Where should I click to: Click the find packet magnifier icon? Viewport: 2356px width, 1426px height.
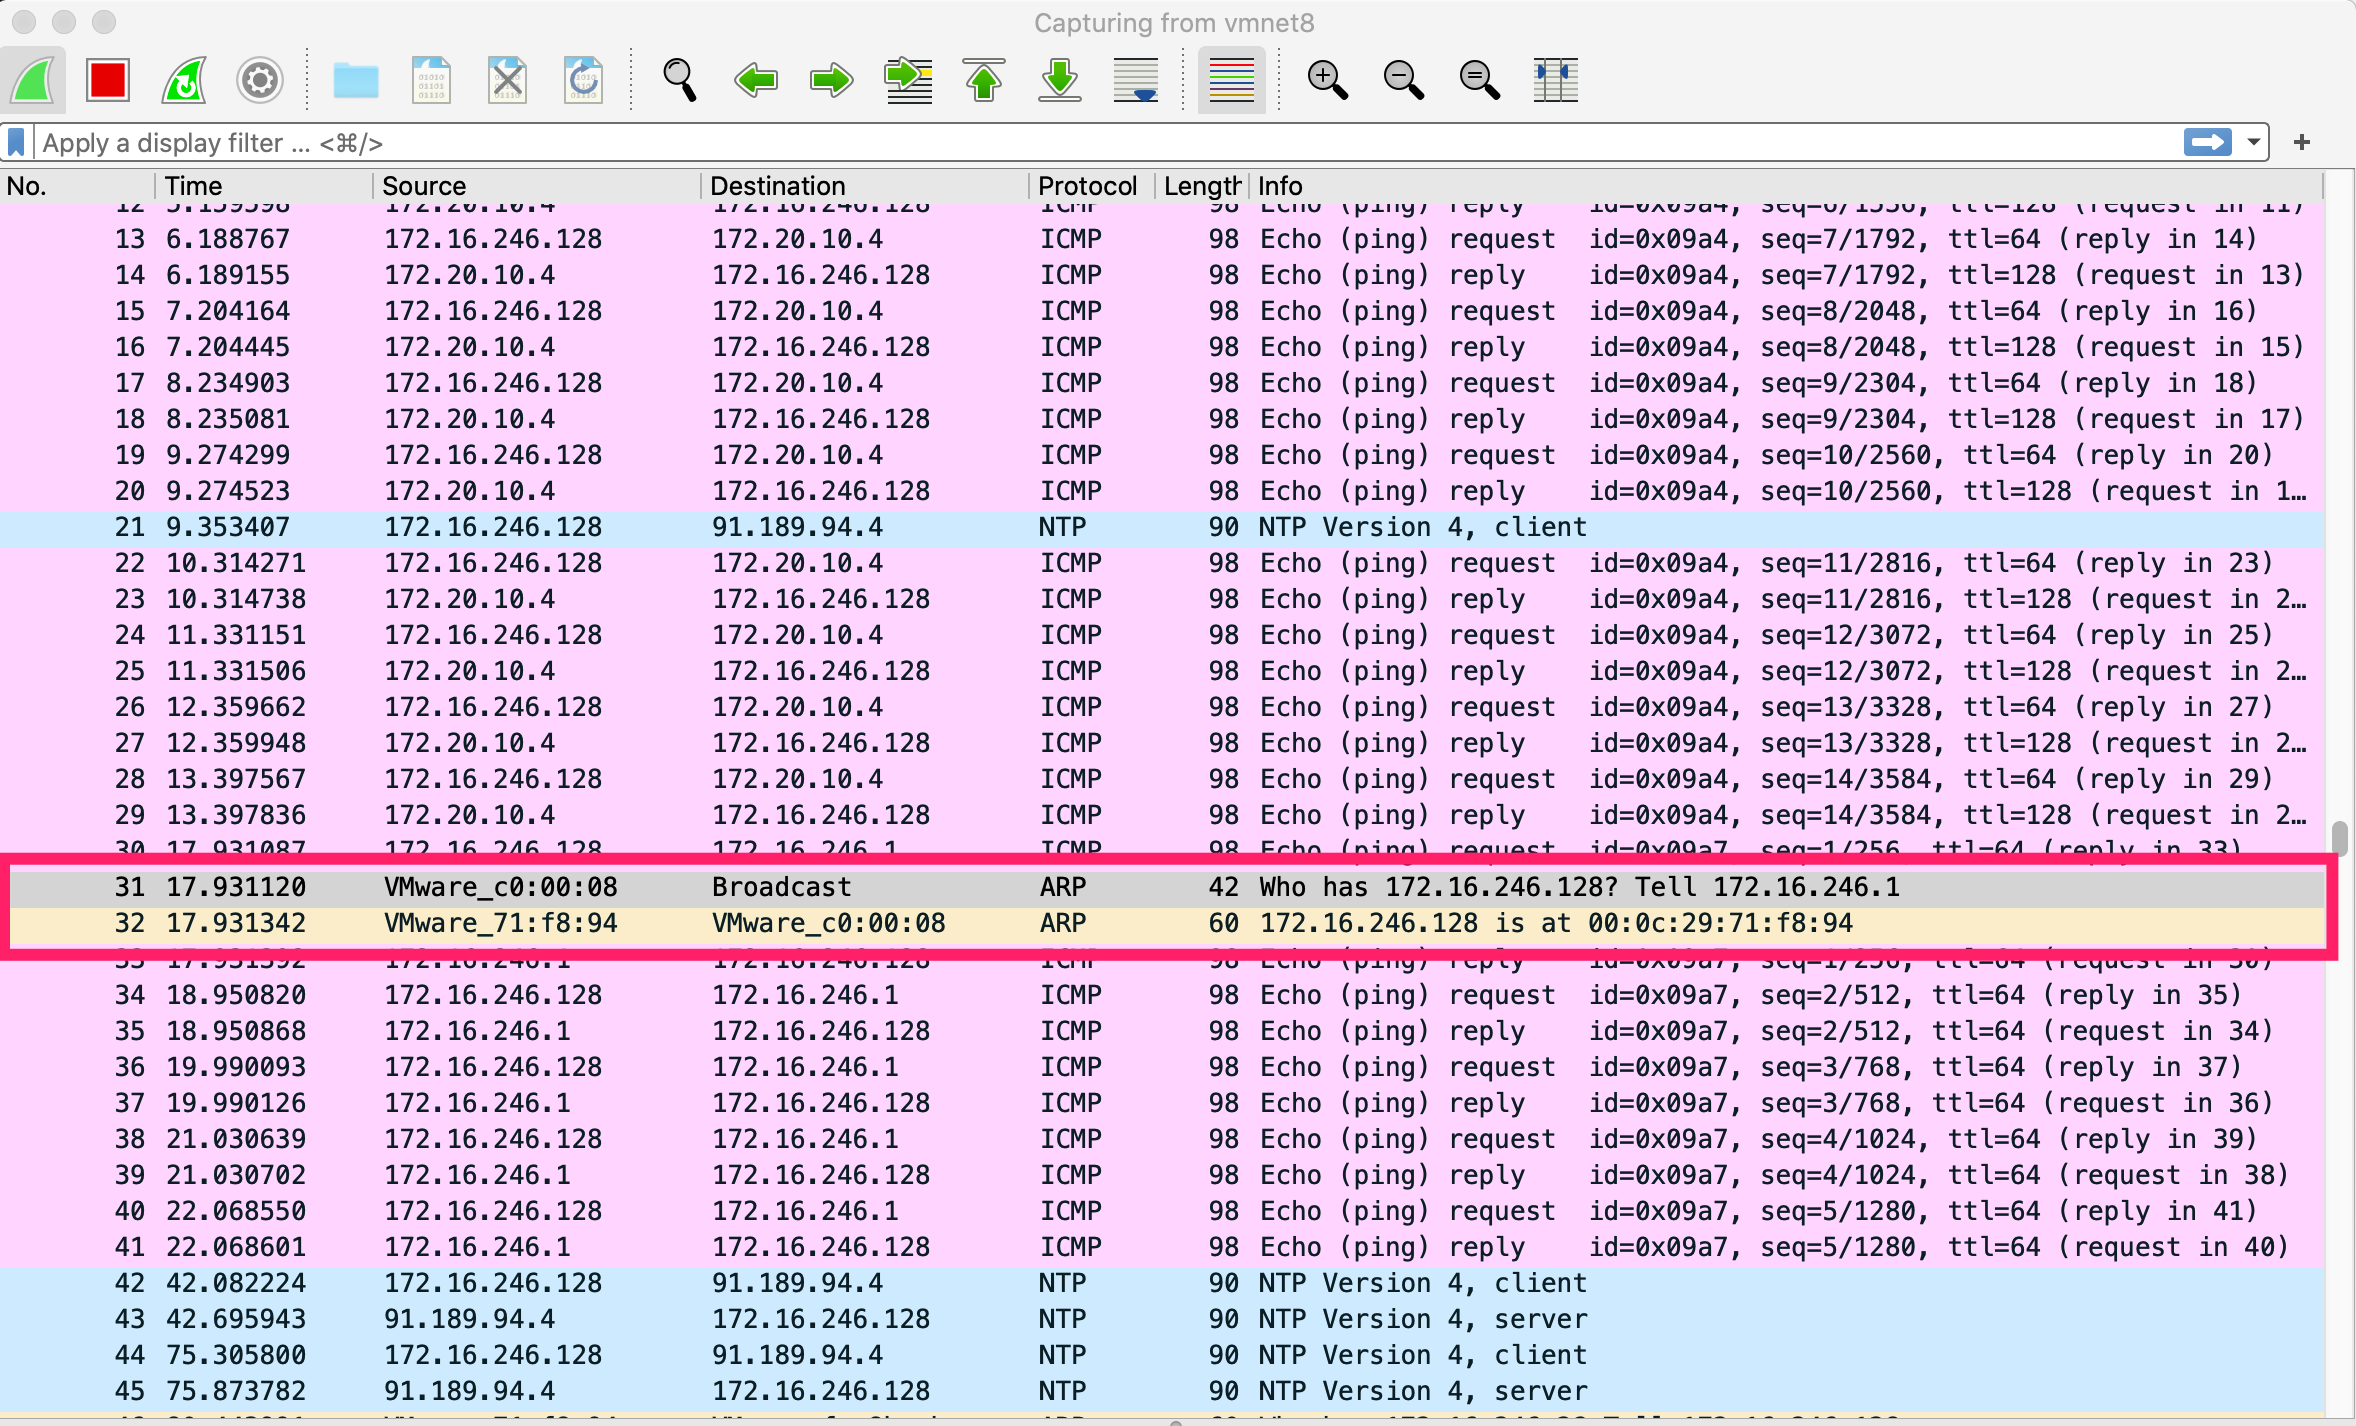coord(679,80)
